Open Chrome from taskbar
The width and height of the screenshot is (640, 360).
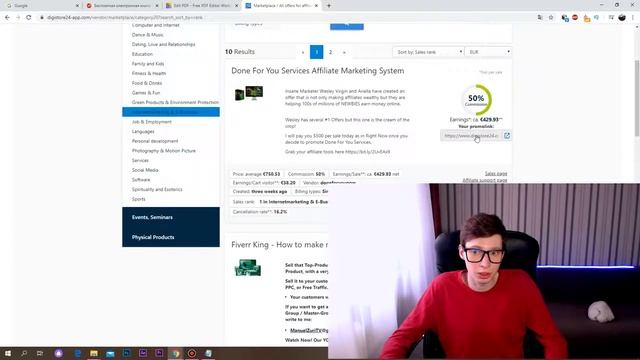(176, 353)
